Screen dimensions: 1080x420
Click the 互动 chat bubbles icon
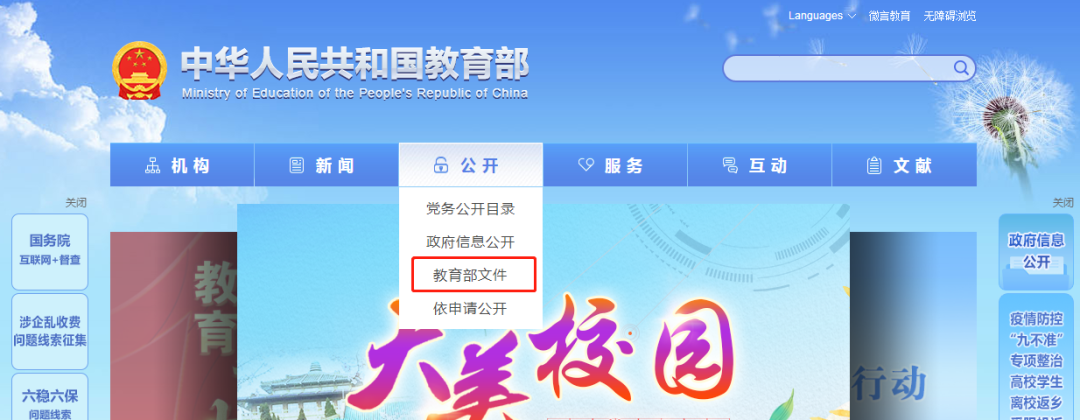pos(730,165)
